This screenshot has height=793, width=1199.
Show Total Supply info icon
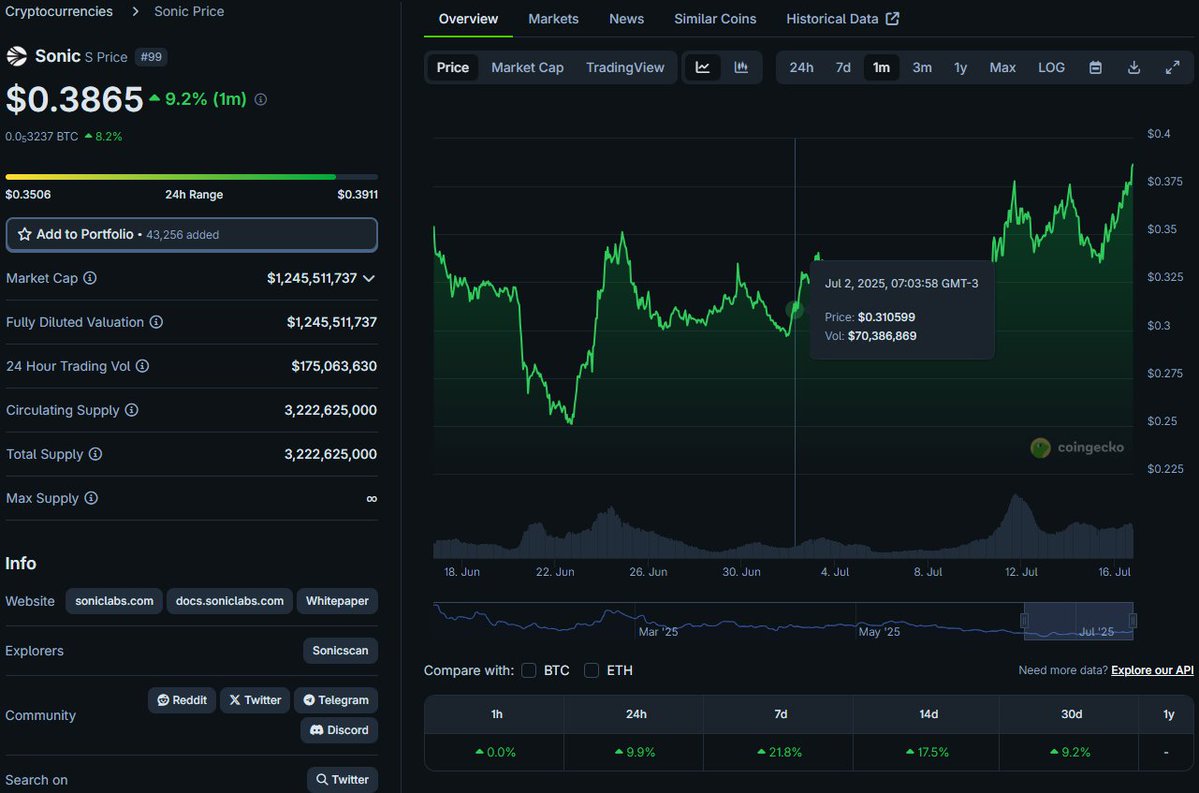tap(95, 453)
